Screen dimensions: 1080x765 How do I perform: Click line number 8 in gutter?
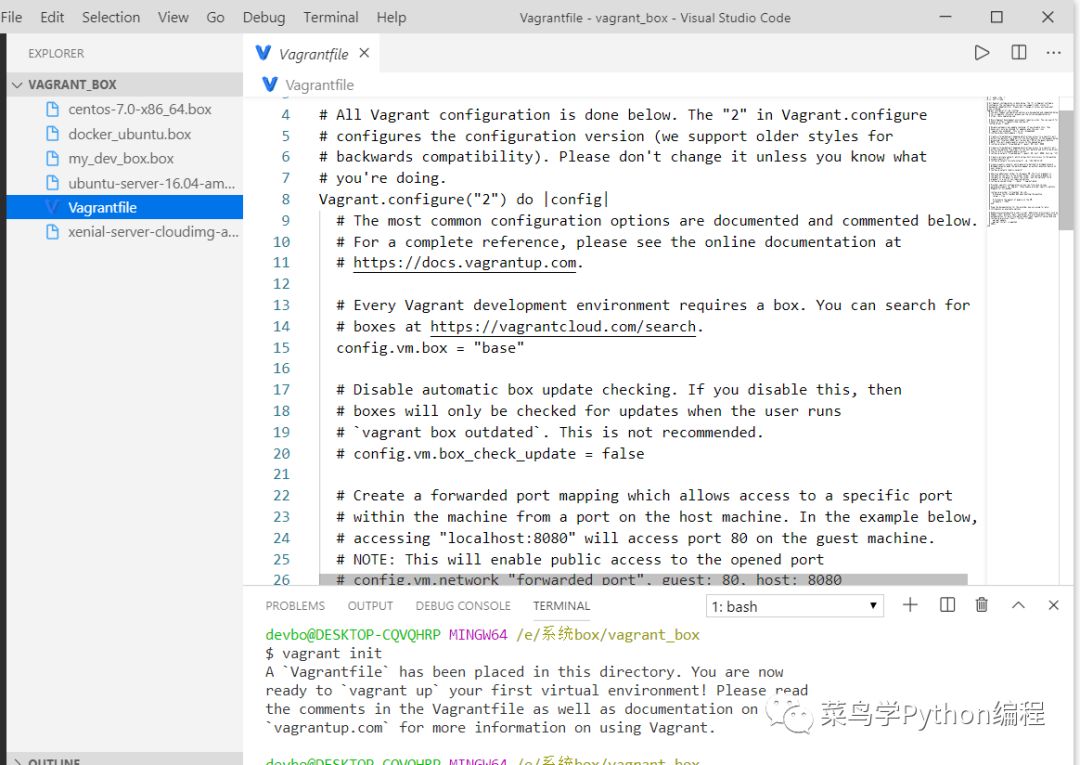[285, 199]
